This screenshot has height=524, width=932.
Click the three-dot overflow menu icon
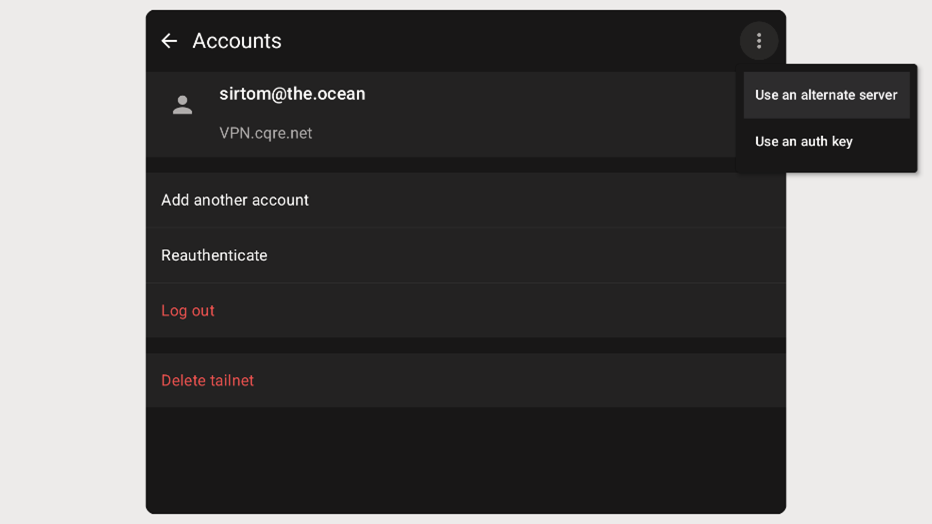click(759, 41)
